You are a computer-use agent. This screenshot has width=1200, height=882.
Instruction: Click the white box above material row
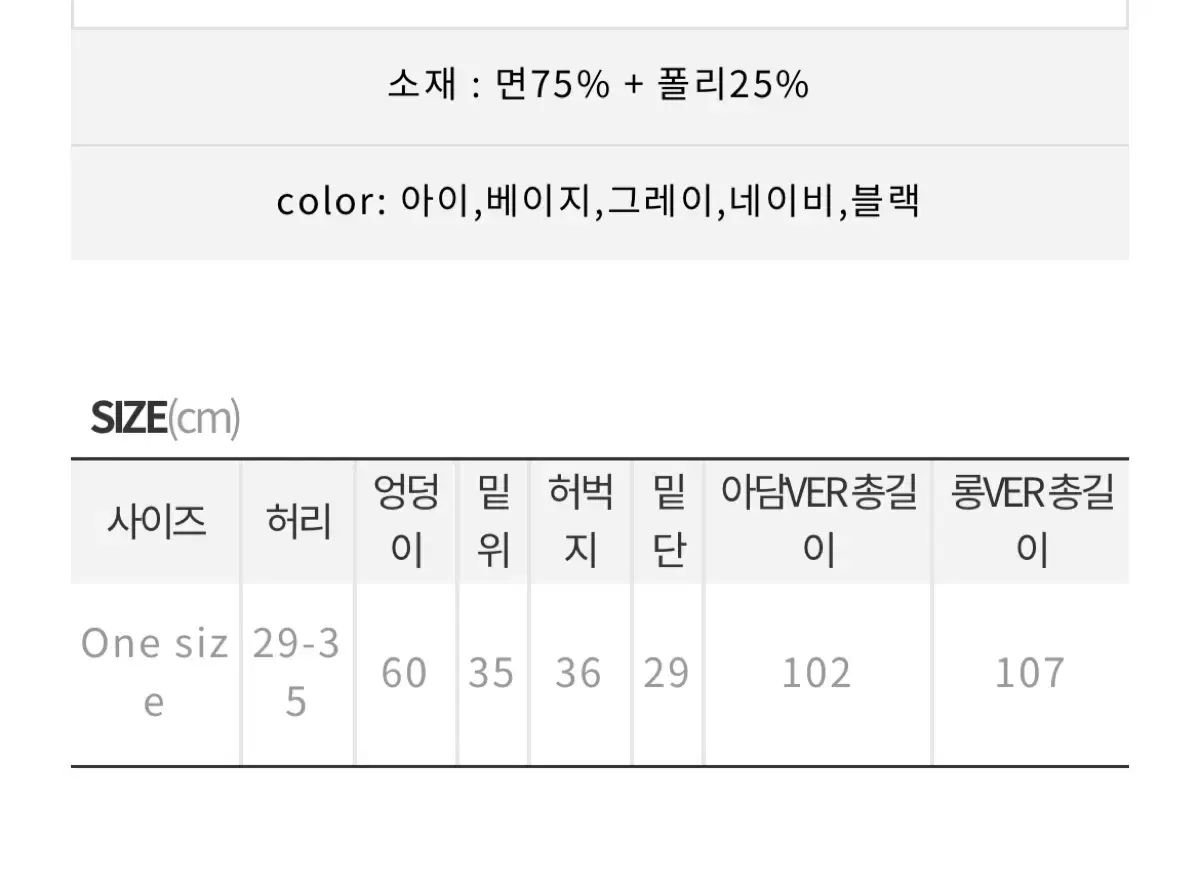[600, 12]
